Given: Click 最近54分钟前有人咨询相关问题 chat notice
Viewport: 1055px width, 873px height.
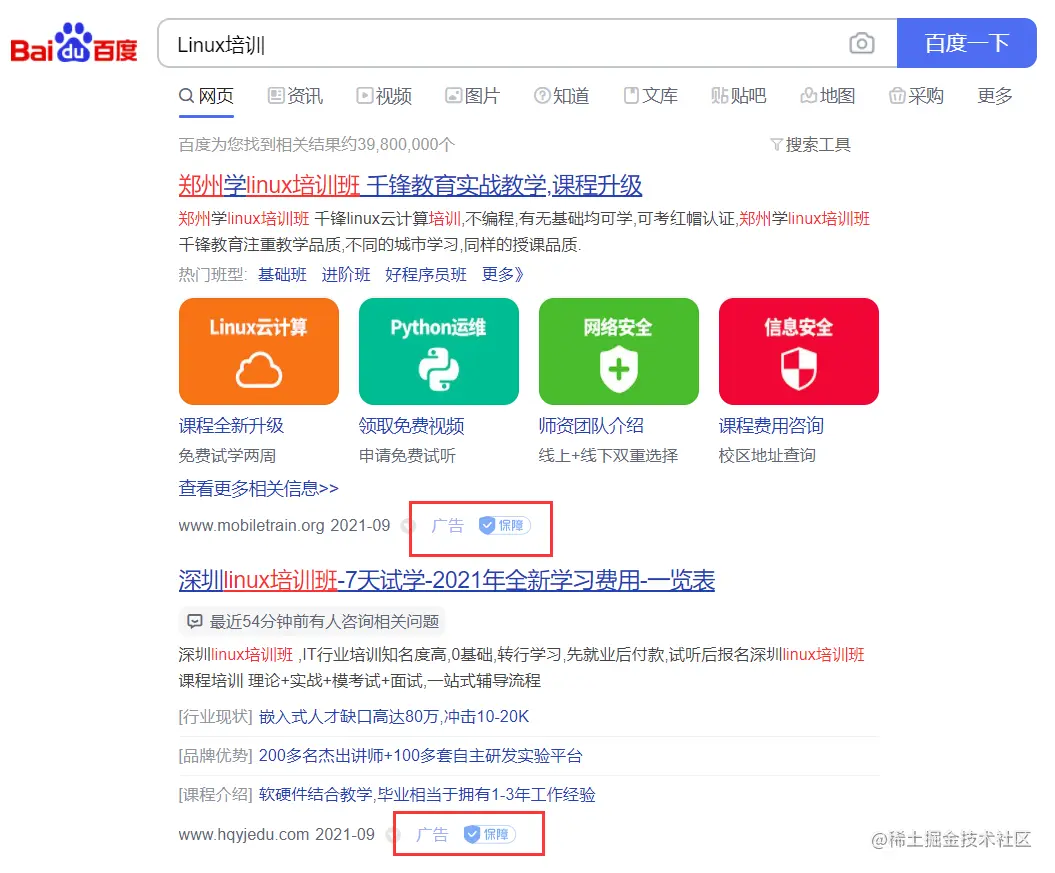Looking at the screenshot, I should coord(313,621).
